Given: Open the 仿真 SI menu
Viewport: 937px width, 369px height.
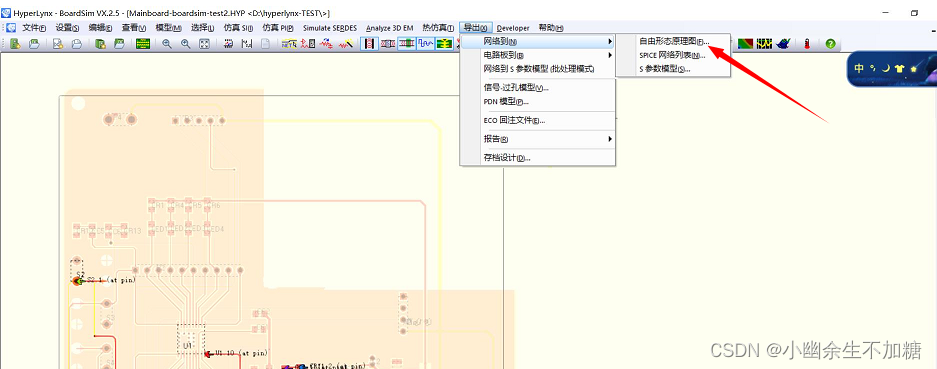Looking at the screenshot, I should tap(238, 28).
